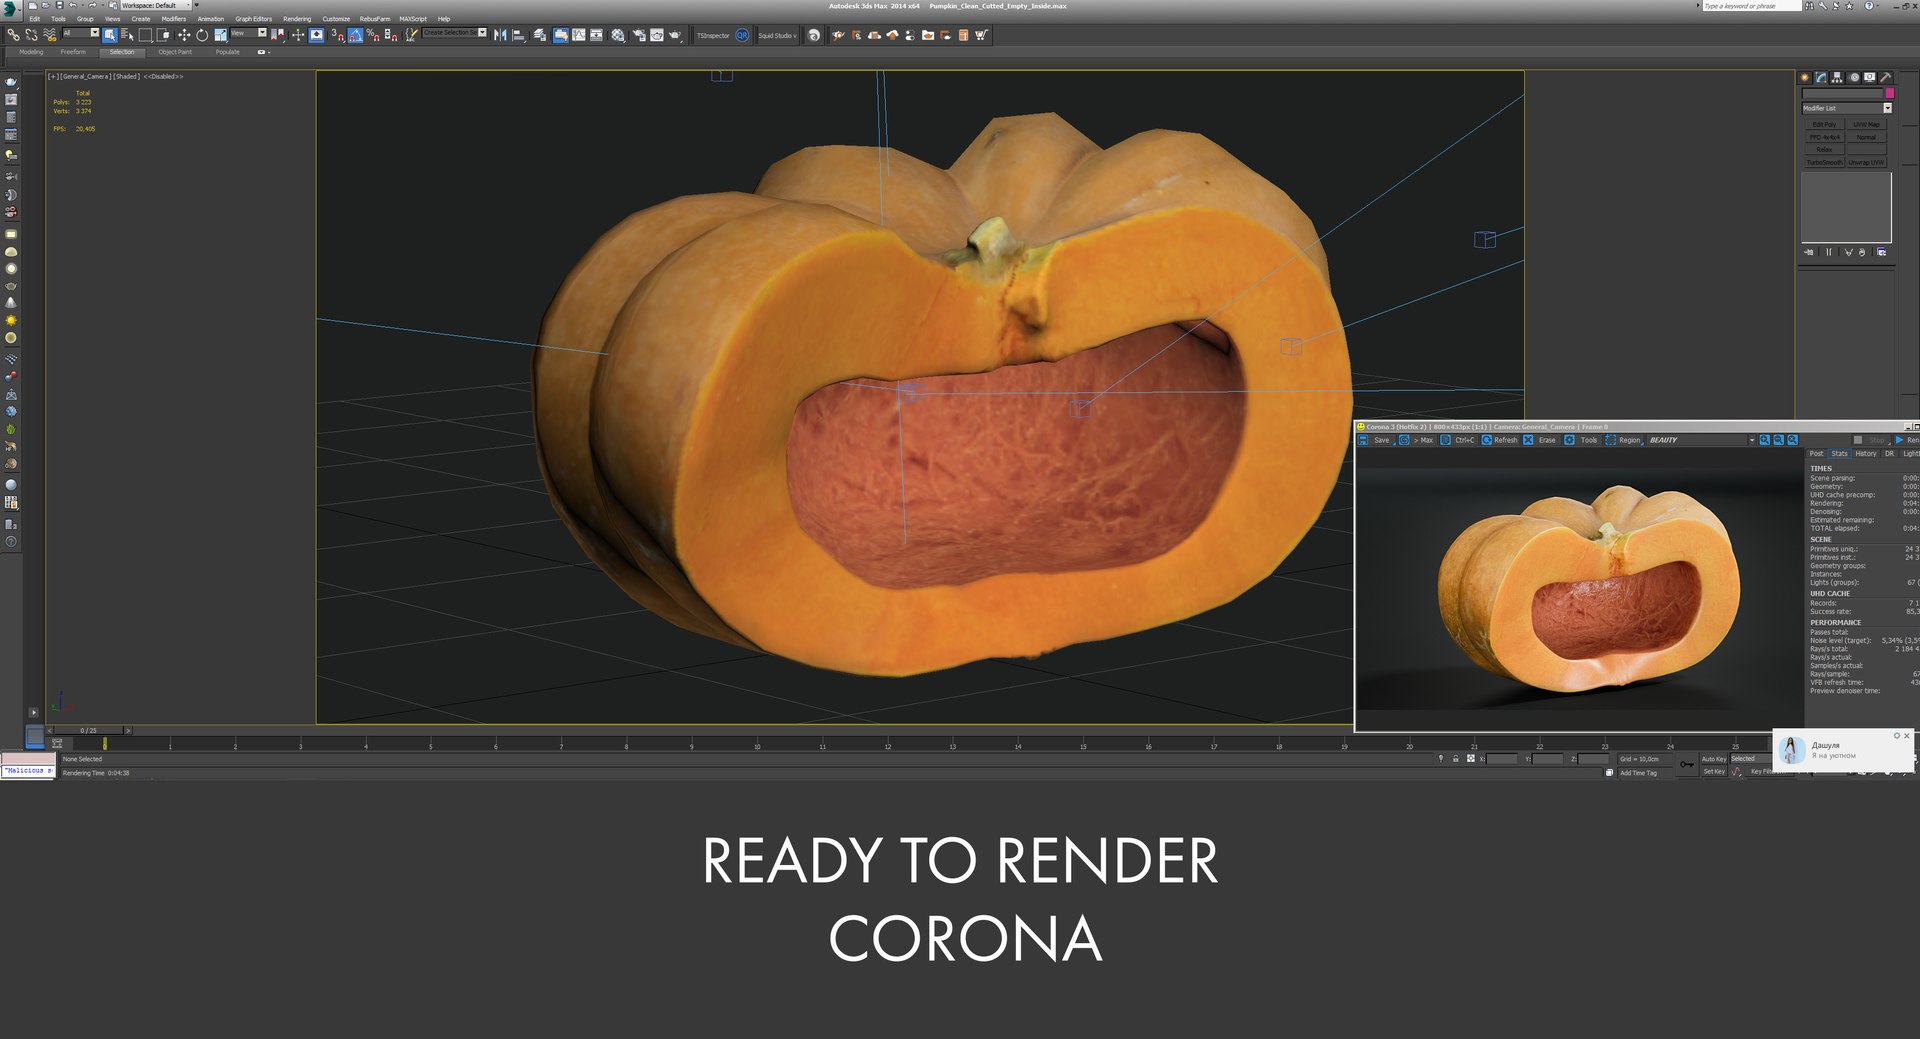Switch to DR tab in Corona VFB

click(1889, 454)
